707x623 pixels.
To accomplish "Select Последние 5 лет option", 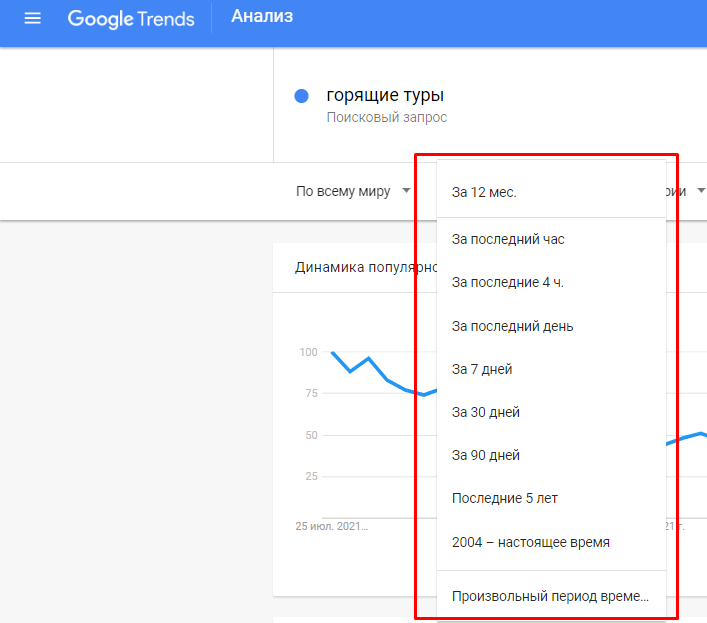I will click(505, 498).
